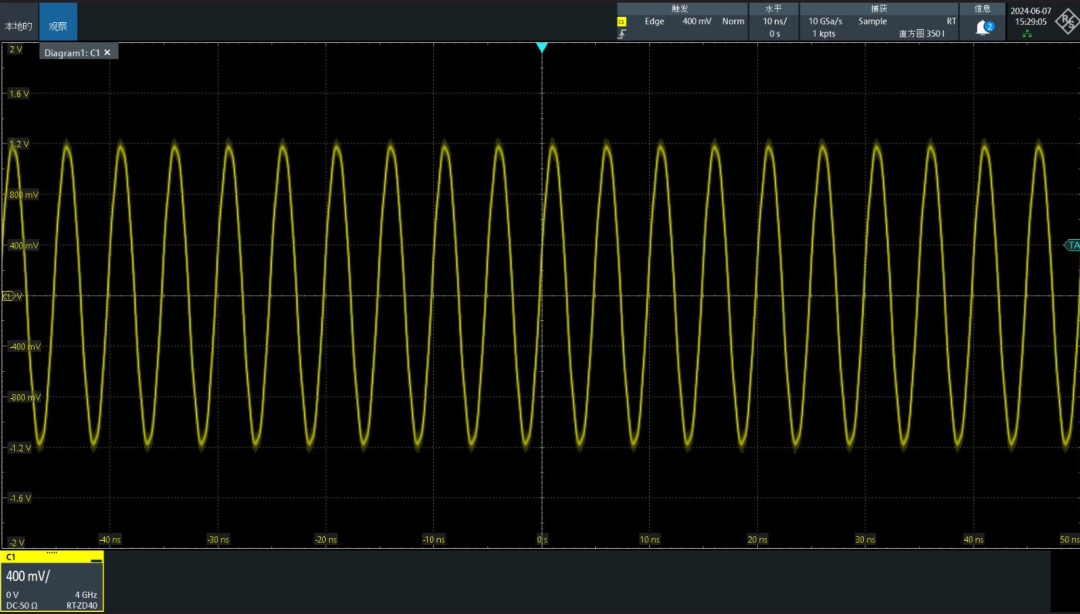1080x614 pixels.
Task: Click the 10 ns/ time scale value
Action: [x=774, y=21]
